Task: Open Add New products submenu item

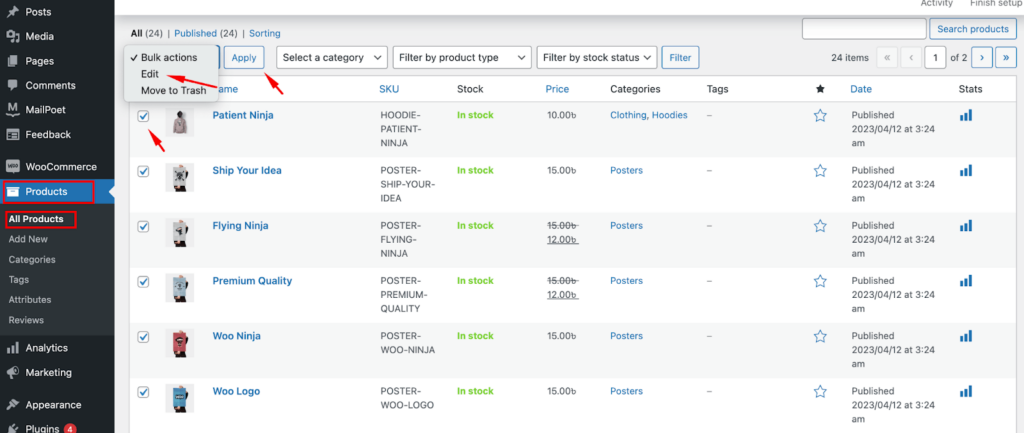Action: 28,239
